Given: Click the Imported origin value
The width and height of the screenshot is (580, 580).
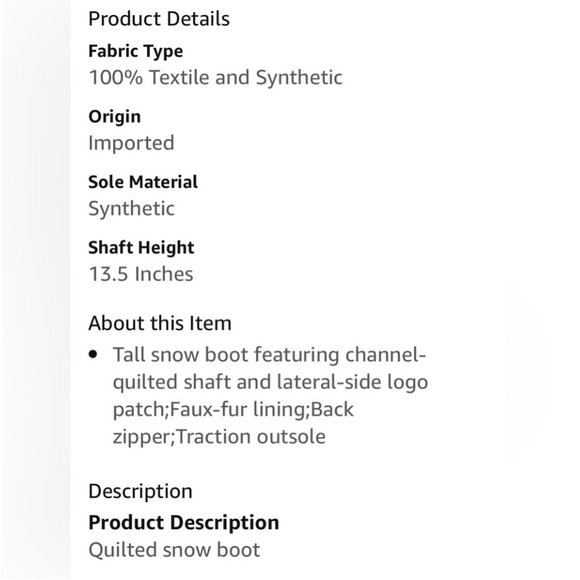Looking at the screenshot, I should (x=131, y=143).
